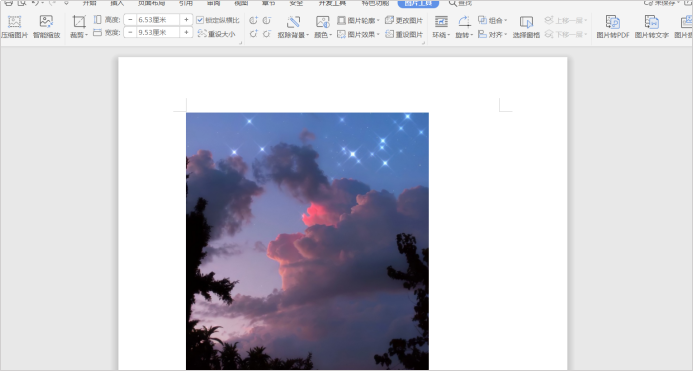This screenshot has width=694, height=372.
Task: Switch to the 图片工具 picture tools tab
Action: pyautogui.click(x=418, y=4)
